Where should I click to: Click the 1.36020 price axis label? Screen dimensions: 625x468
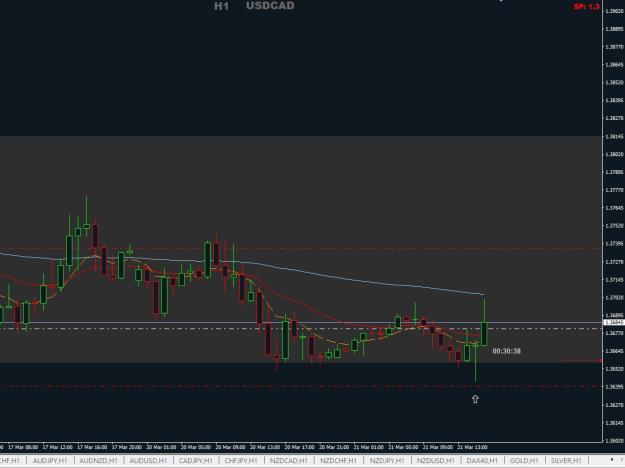614,440
